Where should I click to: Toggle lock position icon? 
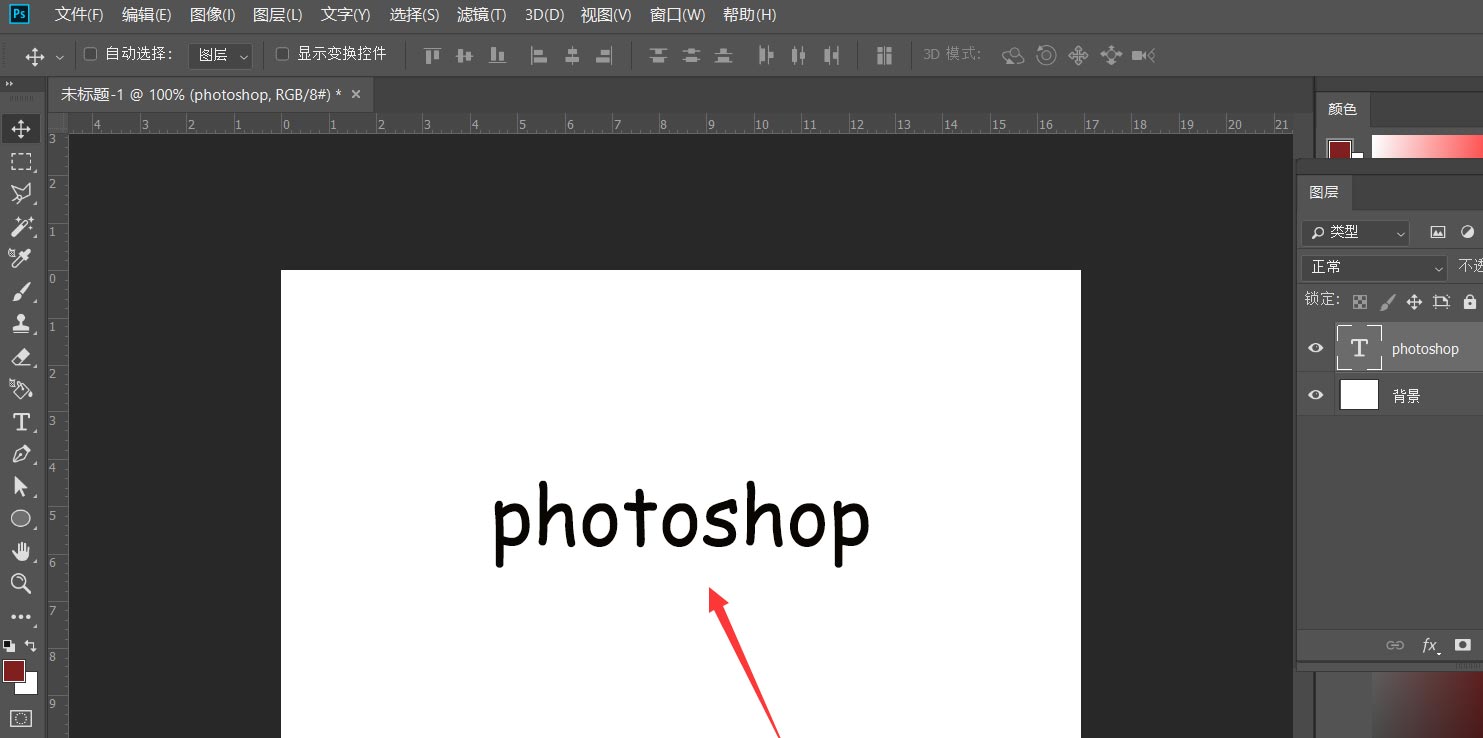(x=1414, y=301)
